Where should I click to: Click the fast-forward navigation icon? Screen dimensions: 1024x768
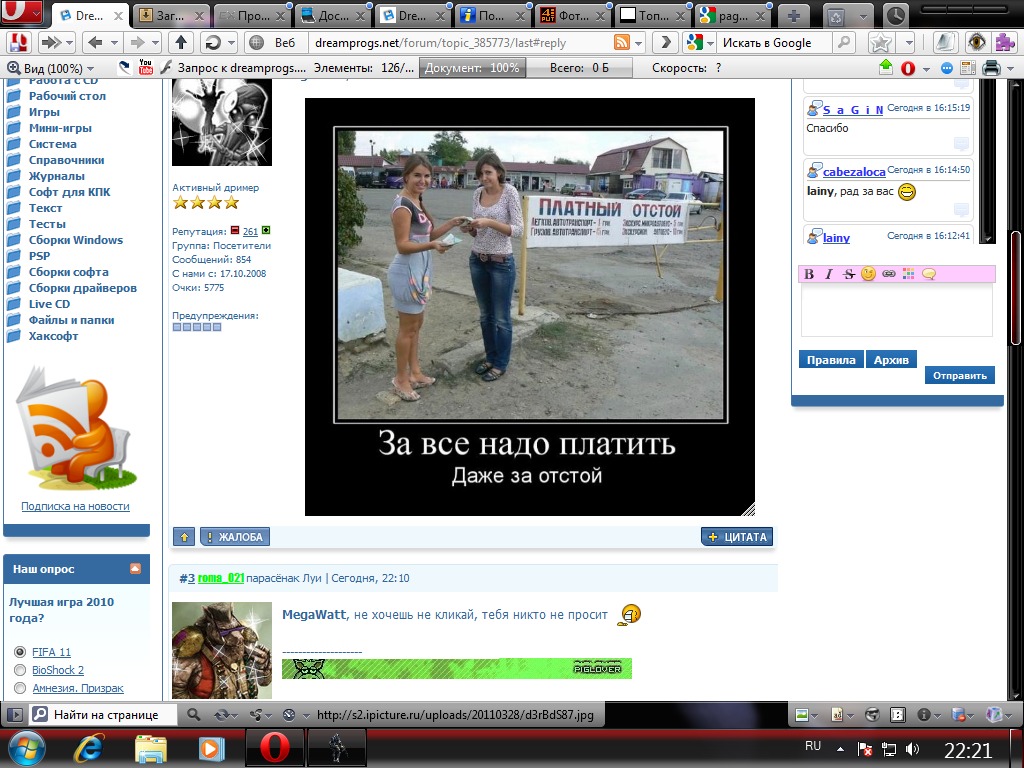pyautogui.click(x=50, y=43)
